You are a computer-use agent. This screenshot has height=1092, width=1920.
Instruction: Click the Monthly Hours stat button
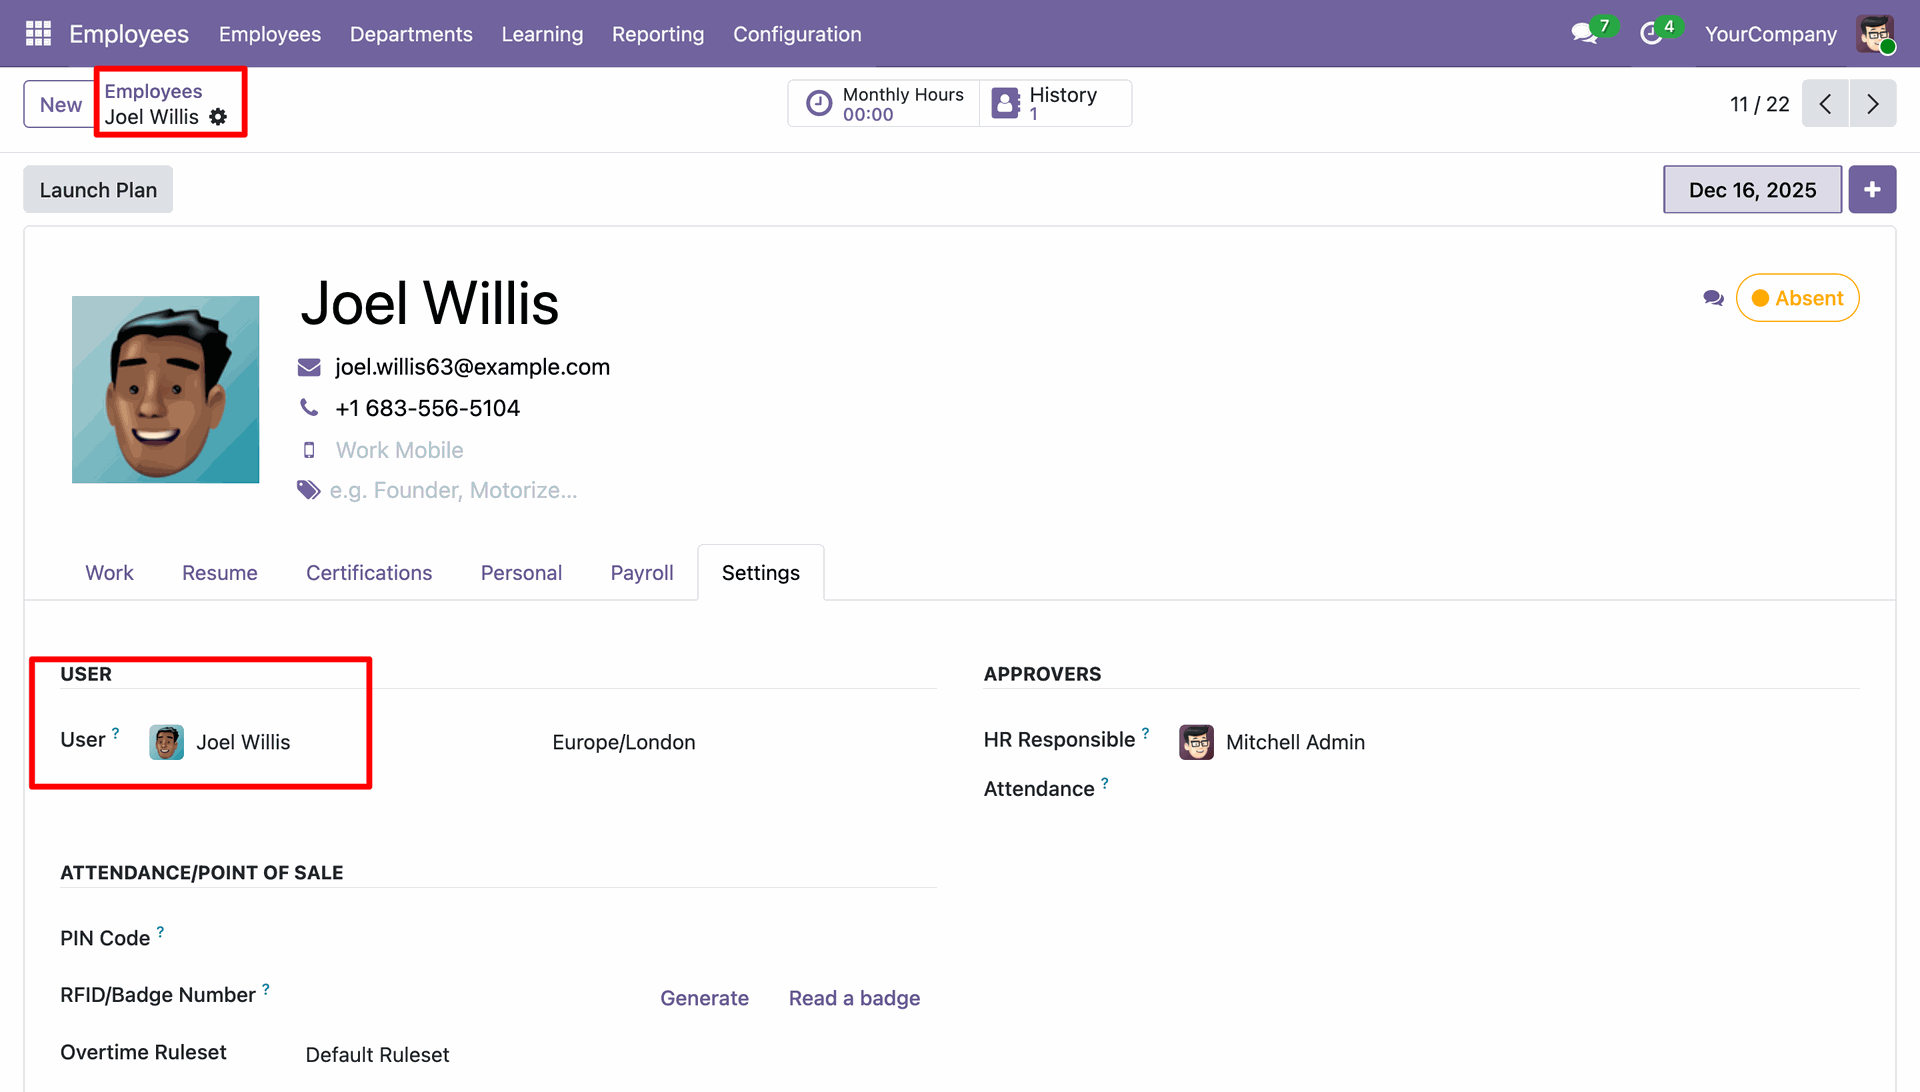(x=884, y=104)
